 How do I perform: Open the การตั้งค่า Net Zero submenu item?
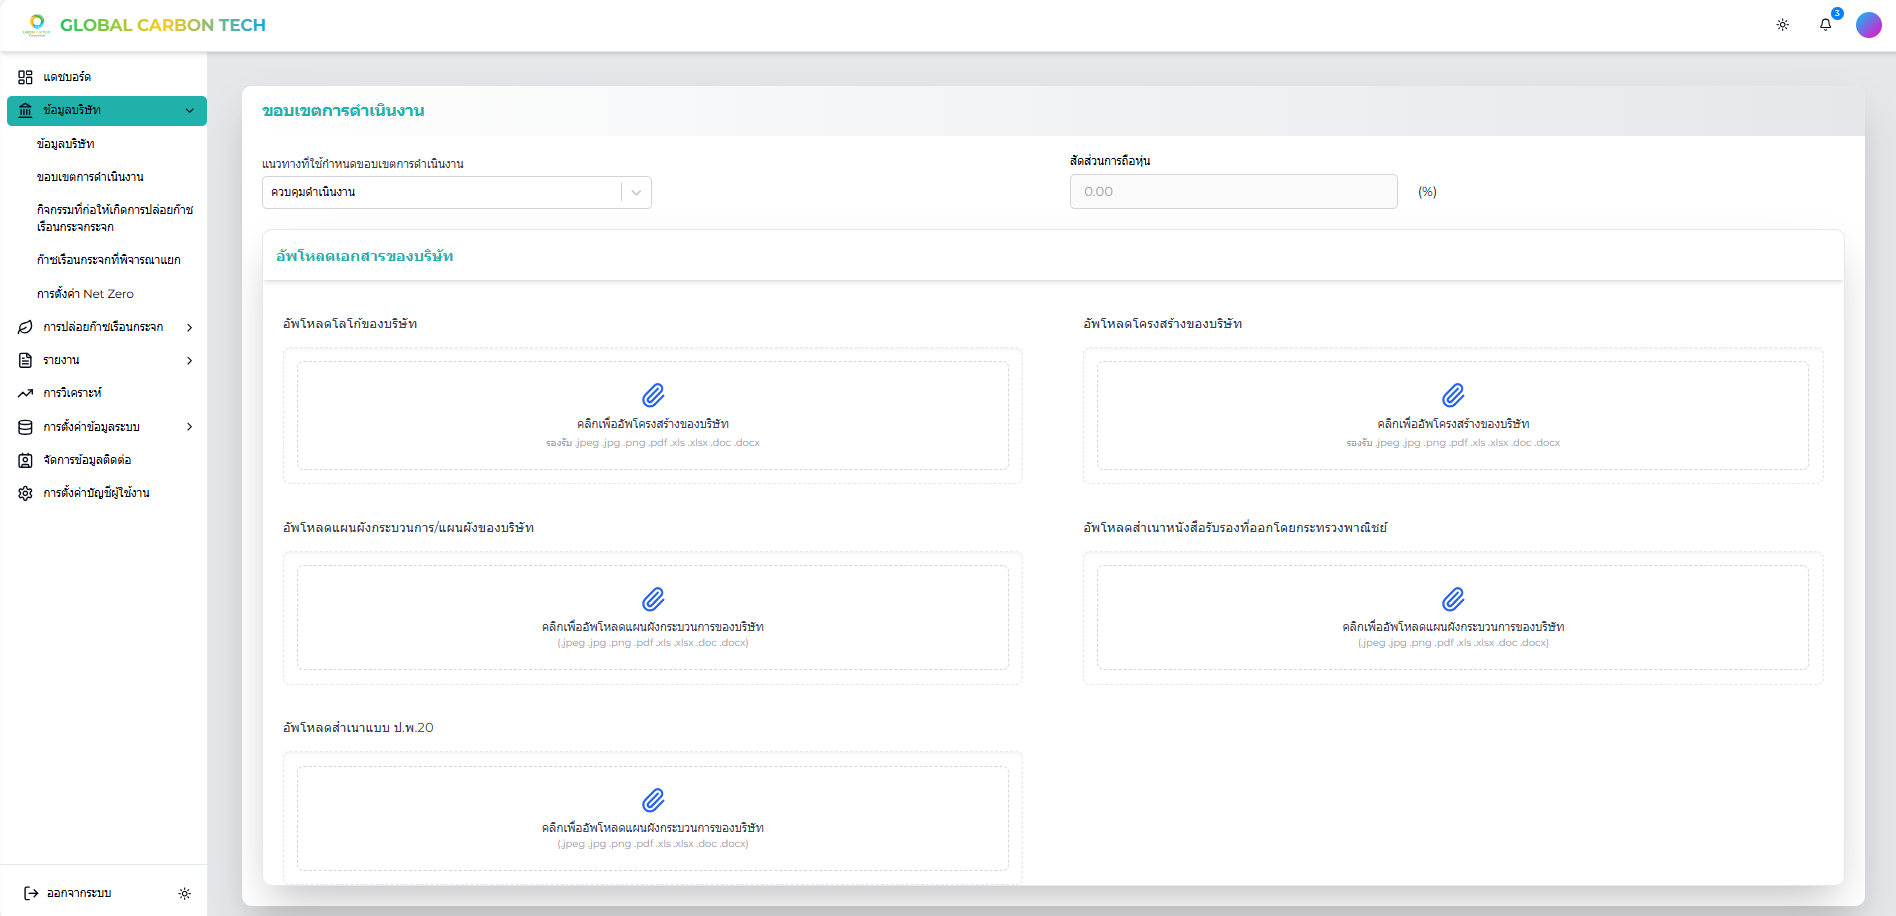85,294
